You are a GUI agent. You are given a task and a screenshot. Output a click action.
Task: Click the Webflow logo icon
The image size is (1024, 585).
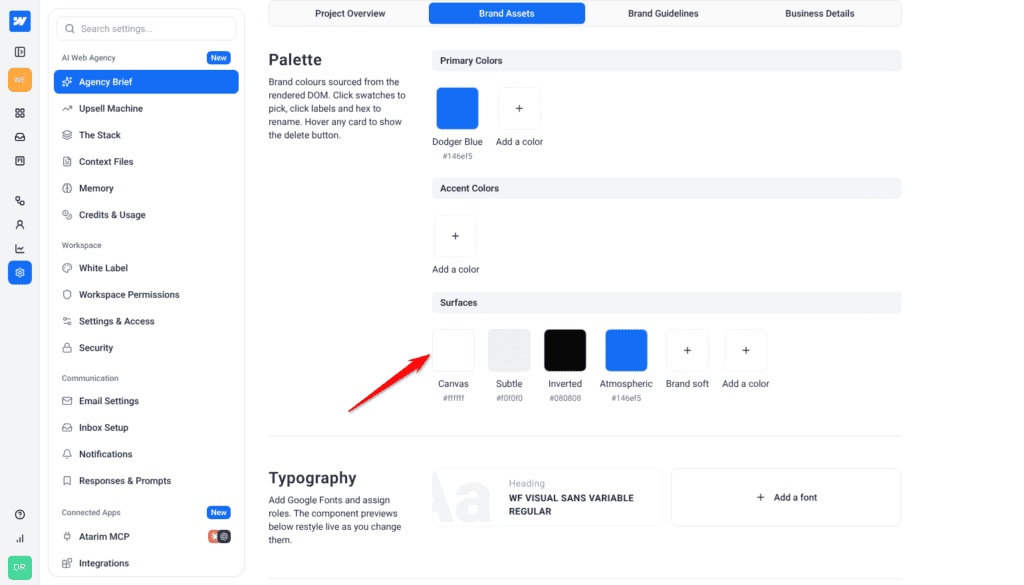pyautogui.click(x=20, y=22)
